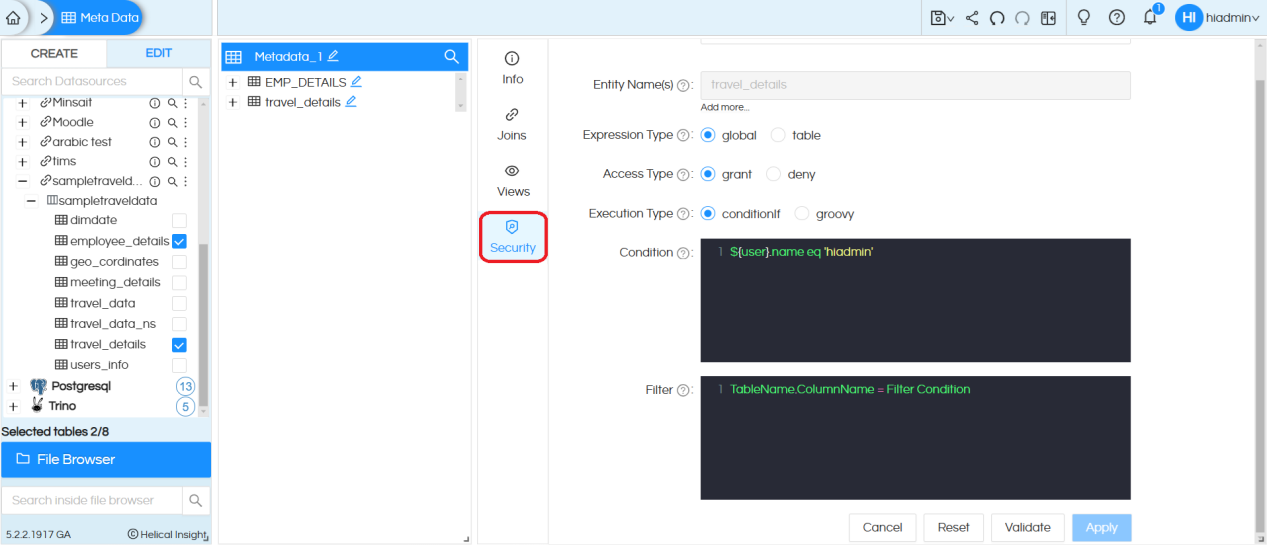The height and width of the screenshot is (546, 1267).
Task: Show info icon for tims datasource
Action: (x=155, y=162)
